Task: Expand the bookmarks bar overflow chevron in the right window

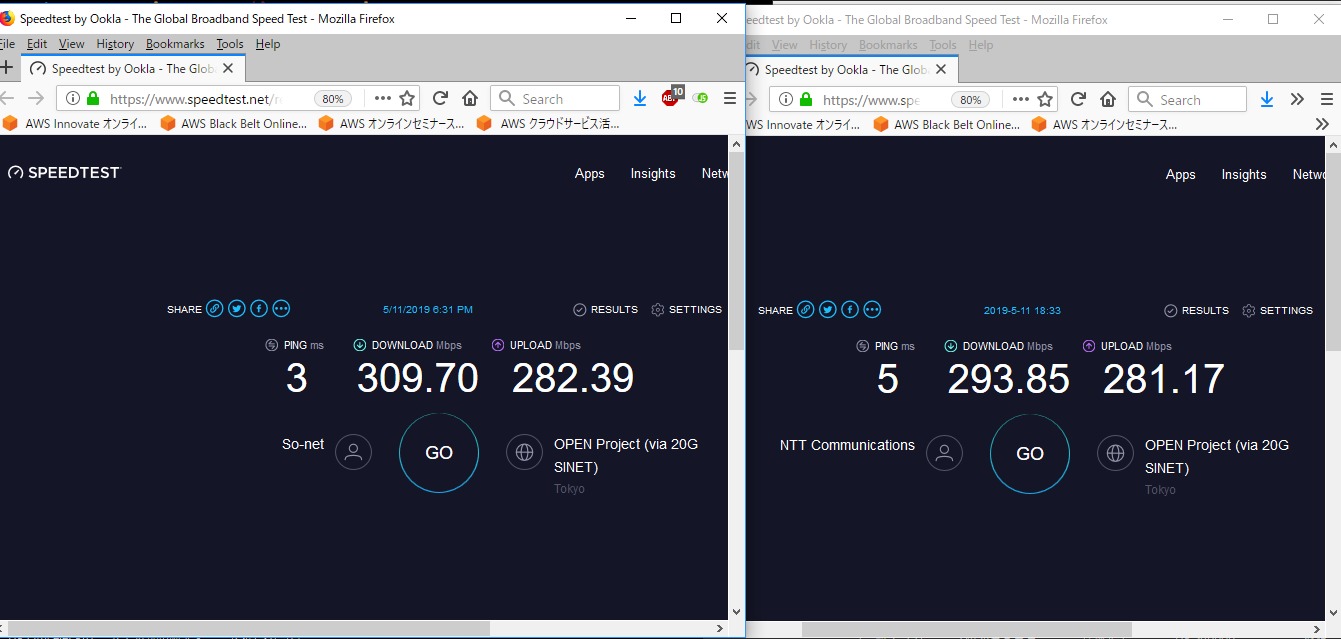Action: pyautogui.click(x=1323, y=125)
